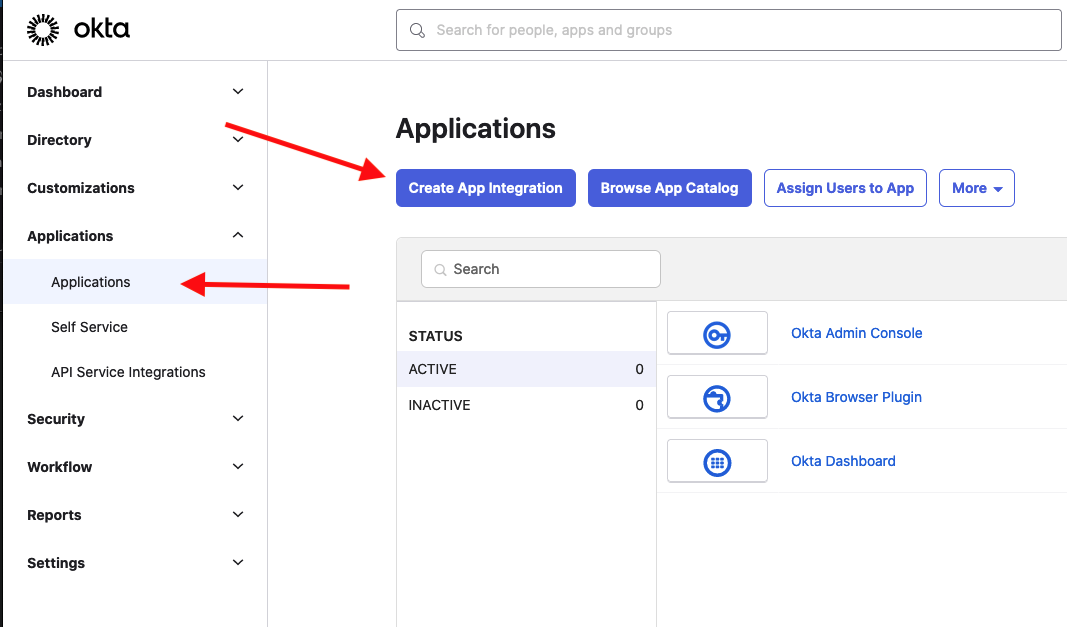Click the Okta Browser Plugin icon
The width and height of the screenshot is (1067, 627).
717,398
